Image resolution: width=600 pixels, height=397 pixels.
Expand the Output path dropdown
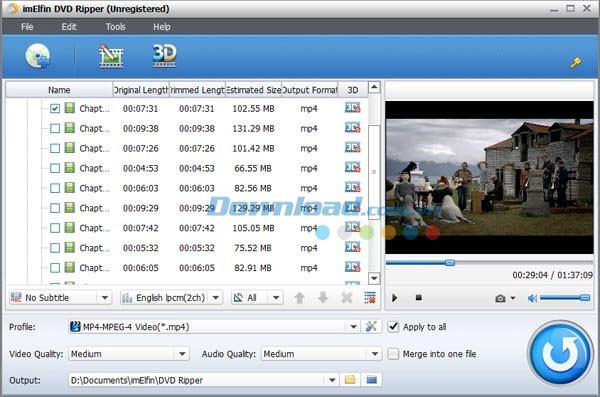point(332,380)
